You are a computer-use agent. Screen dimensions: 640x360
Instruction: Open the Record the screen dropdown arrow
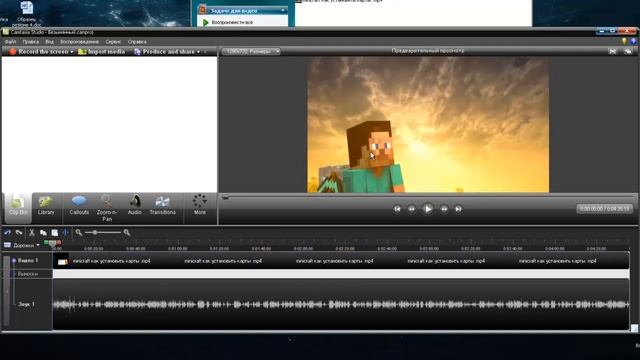pyautogui.click(x=72, y=52)
